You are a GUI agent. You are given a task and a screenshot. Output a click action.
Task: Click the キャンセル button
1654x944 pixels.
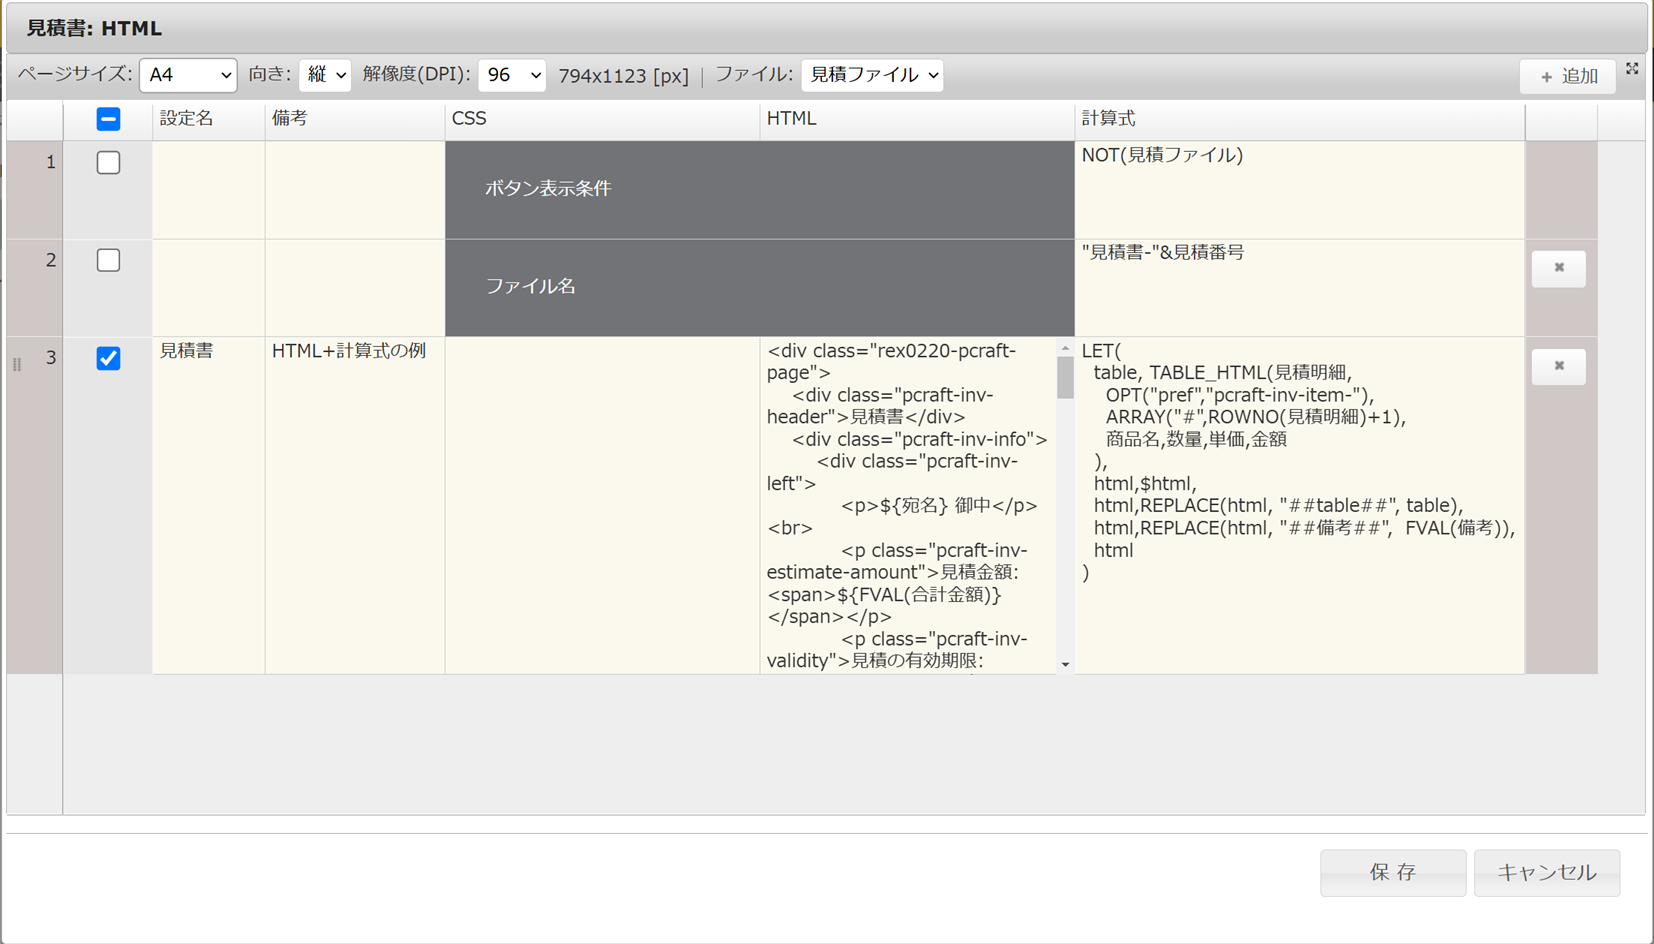[x=1547, y=873]
